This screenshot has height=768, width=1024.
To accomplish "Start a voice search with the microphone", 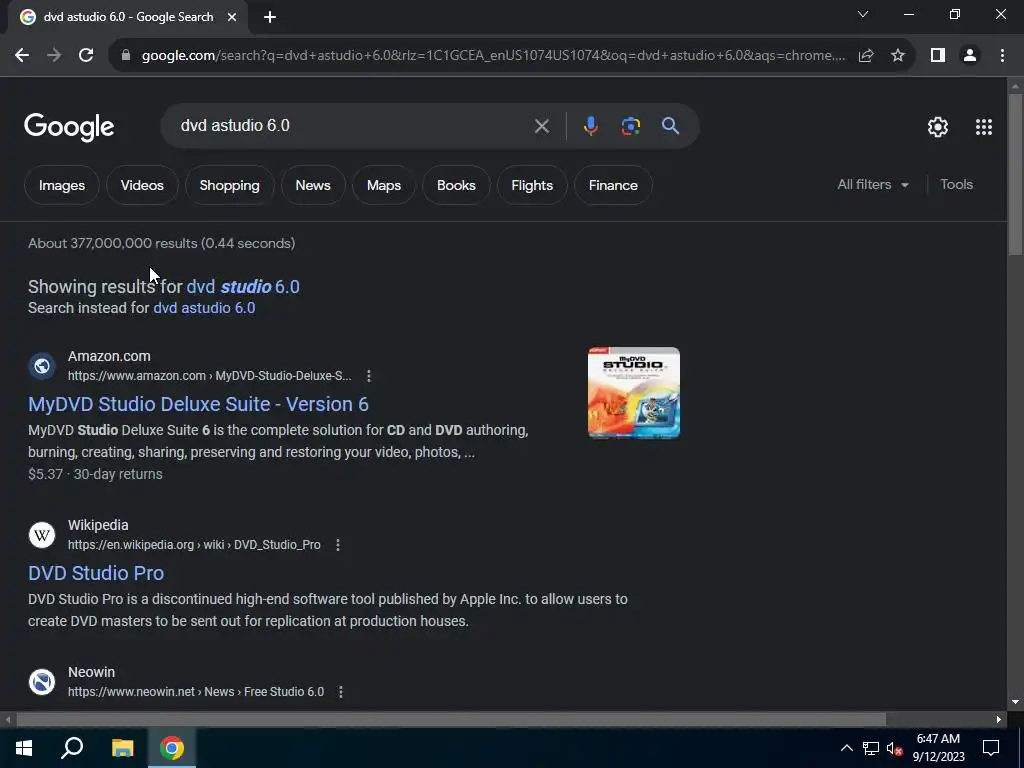I will (590, 126).
